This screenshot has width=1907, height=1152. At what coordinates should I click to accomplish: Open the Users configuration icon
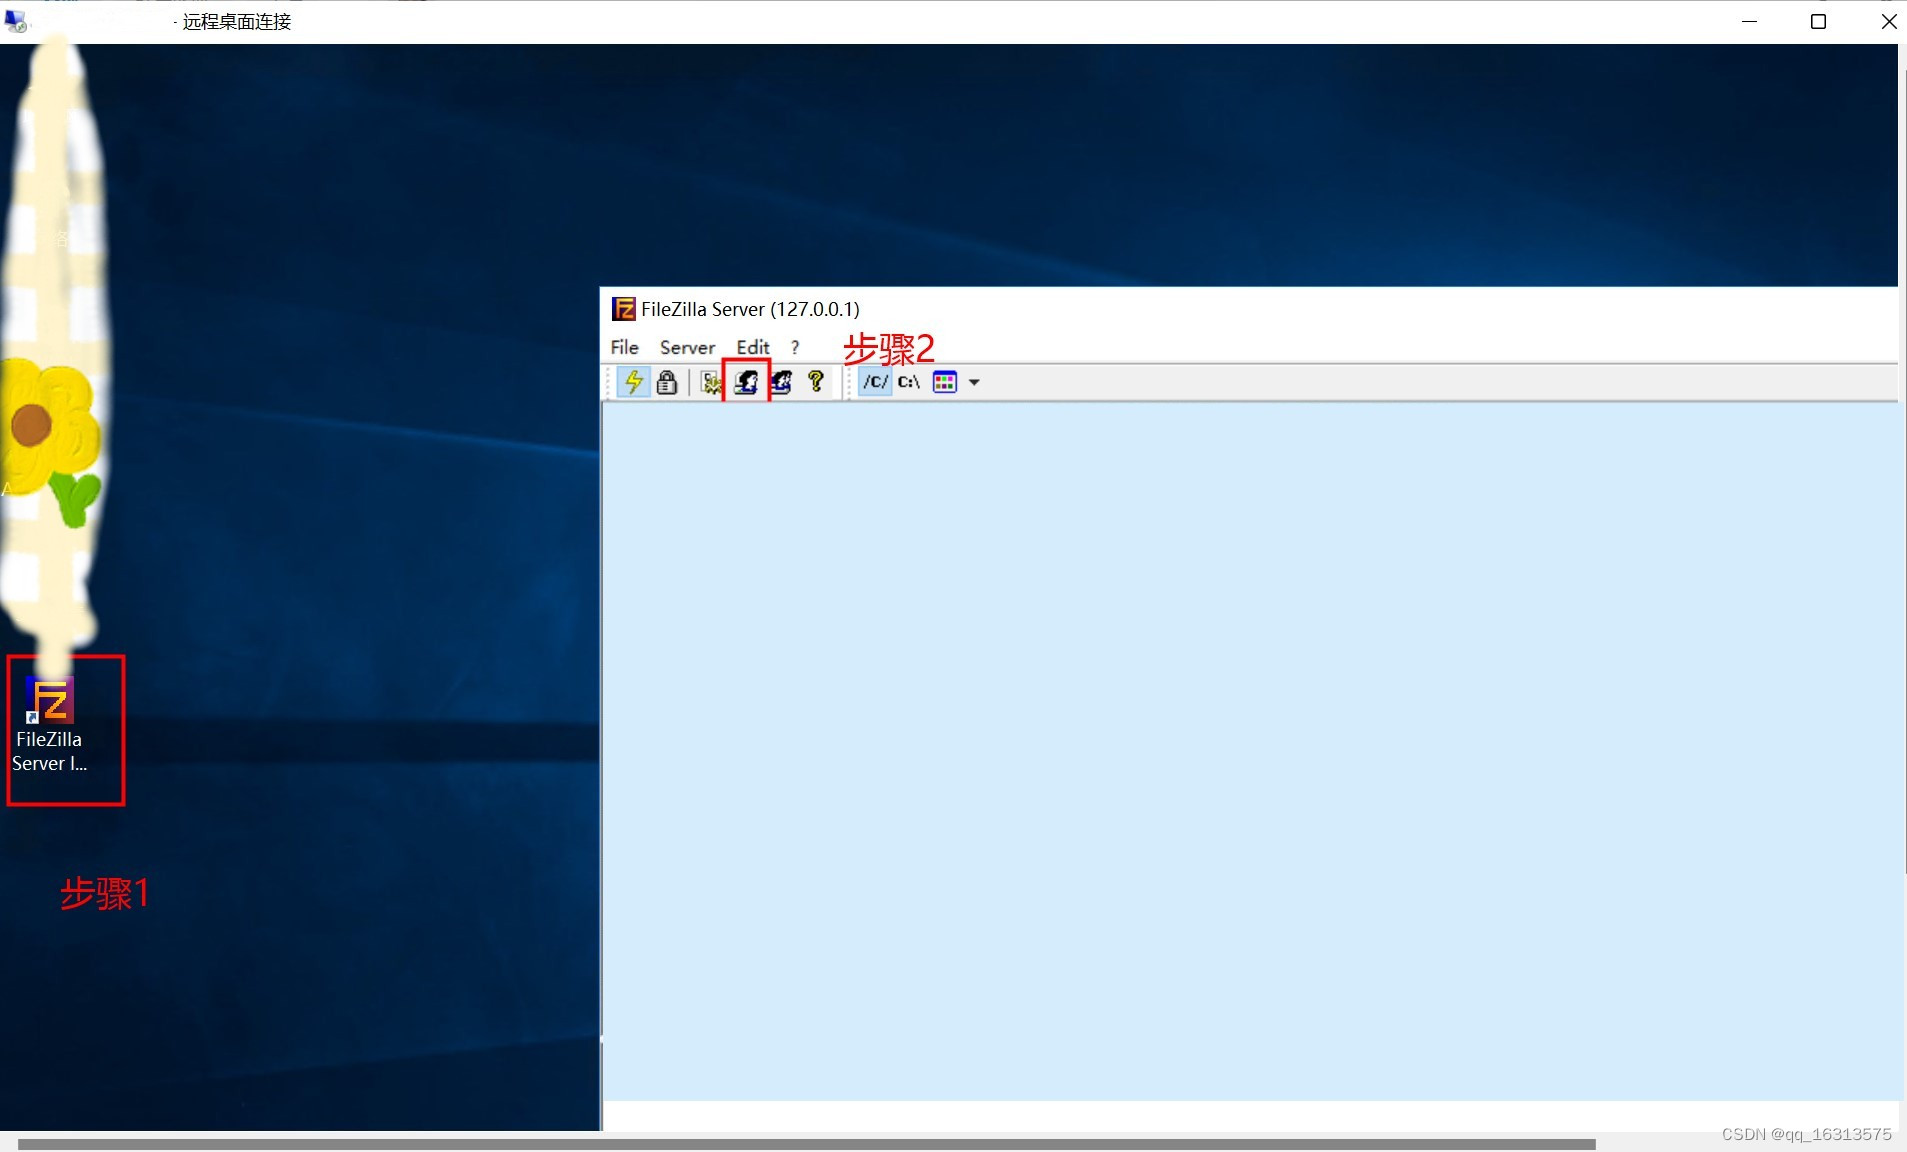pos(746,382)
